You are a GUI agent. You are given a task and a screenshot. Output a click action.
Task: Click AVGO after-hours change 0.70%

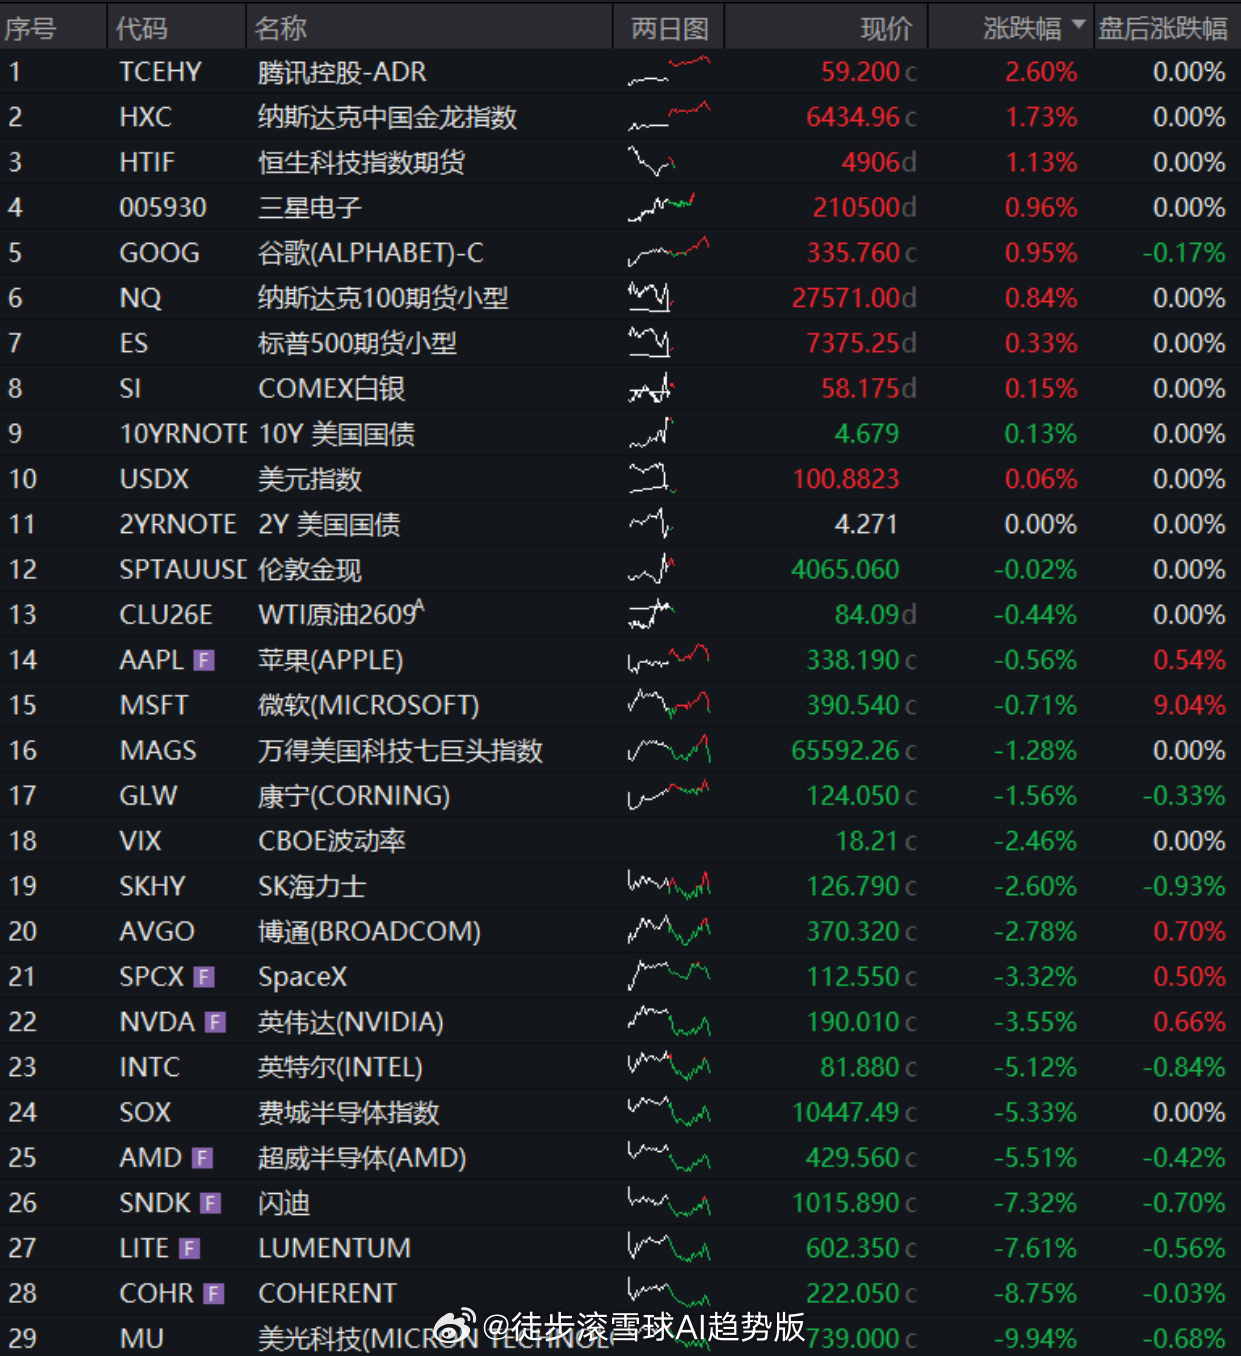click(x=1189, y=931)
